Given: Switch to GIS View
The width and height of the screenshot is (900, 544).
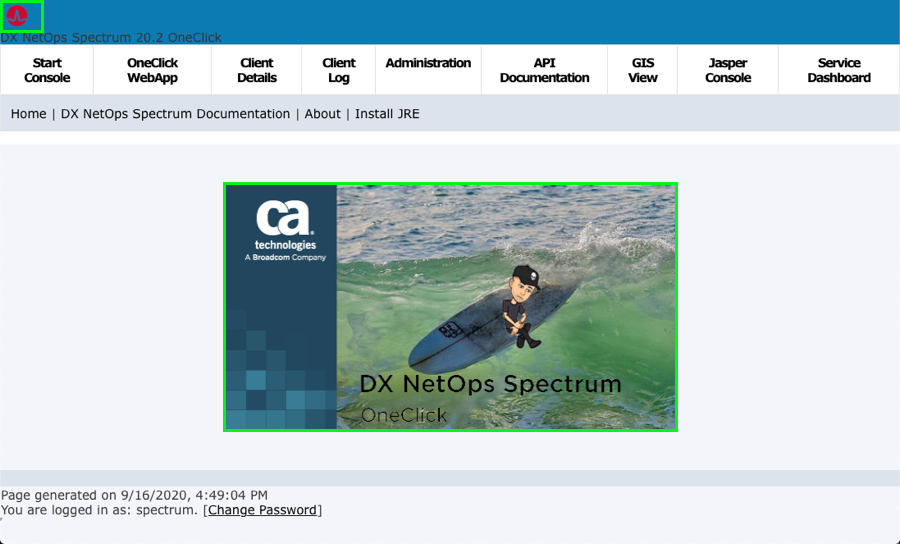Looking at the screenshot, I should tap(642, 70).
